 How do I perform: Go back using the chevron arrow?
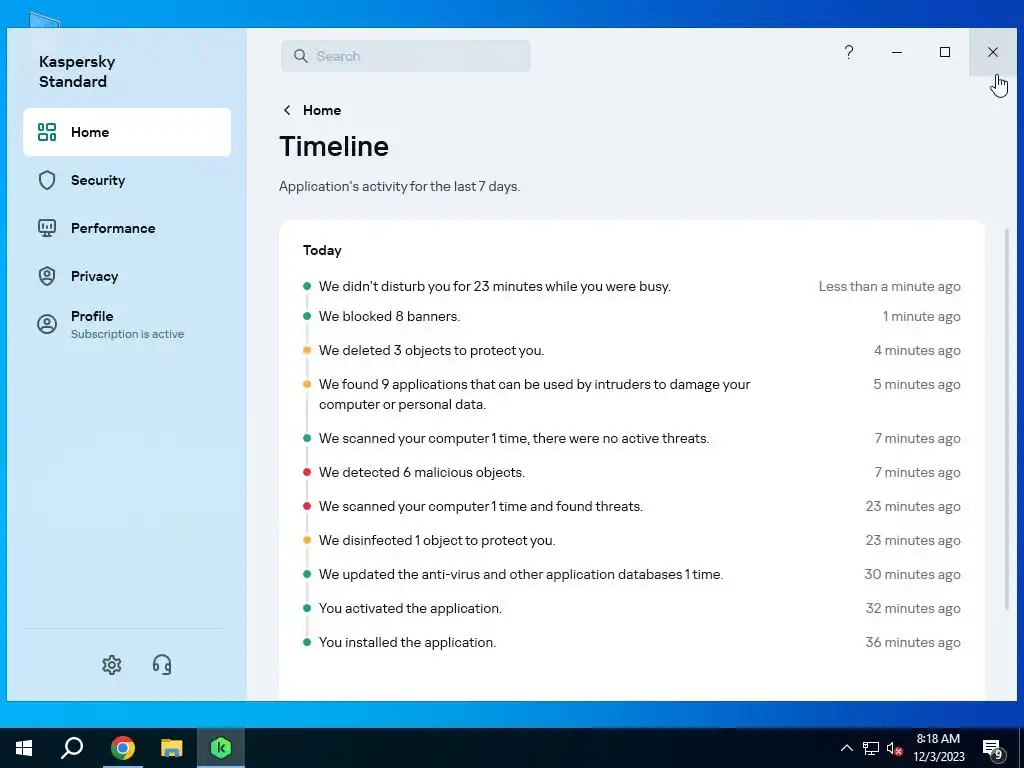pos(287,110)
